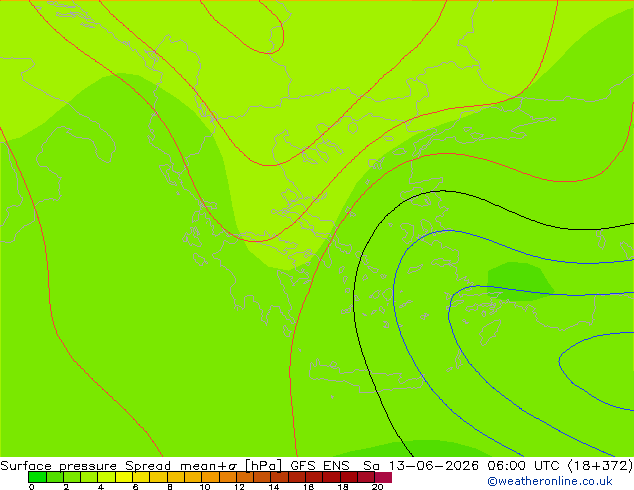This screenshot has height=490, width=634.
Task: Click the rust-colored swatch above label 14
Action: coord(279,477)
